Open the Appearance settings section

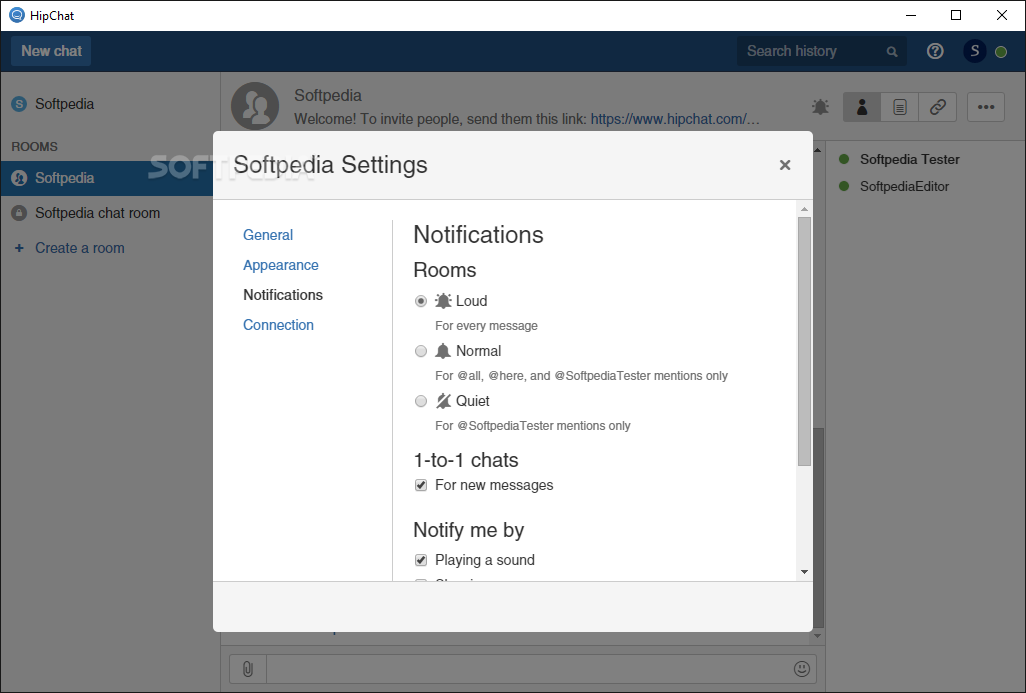[x=281, y=265]
